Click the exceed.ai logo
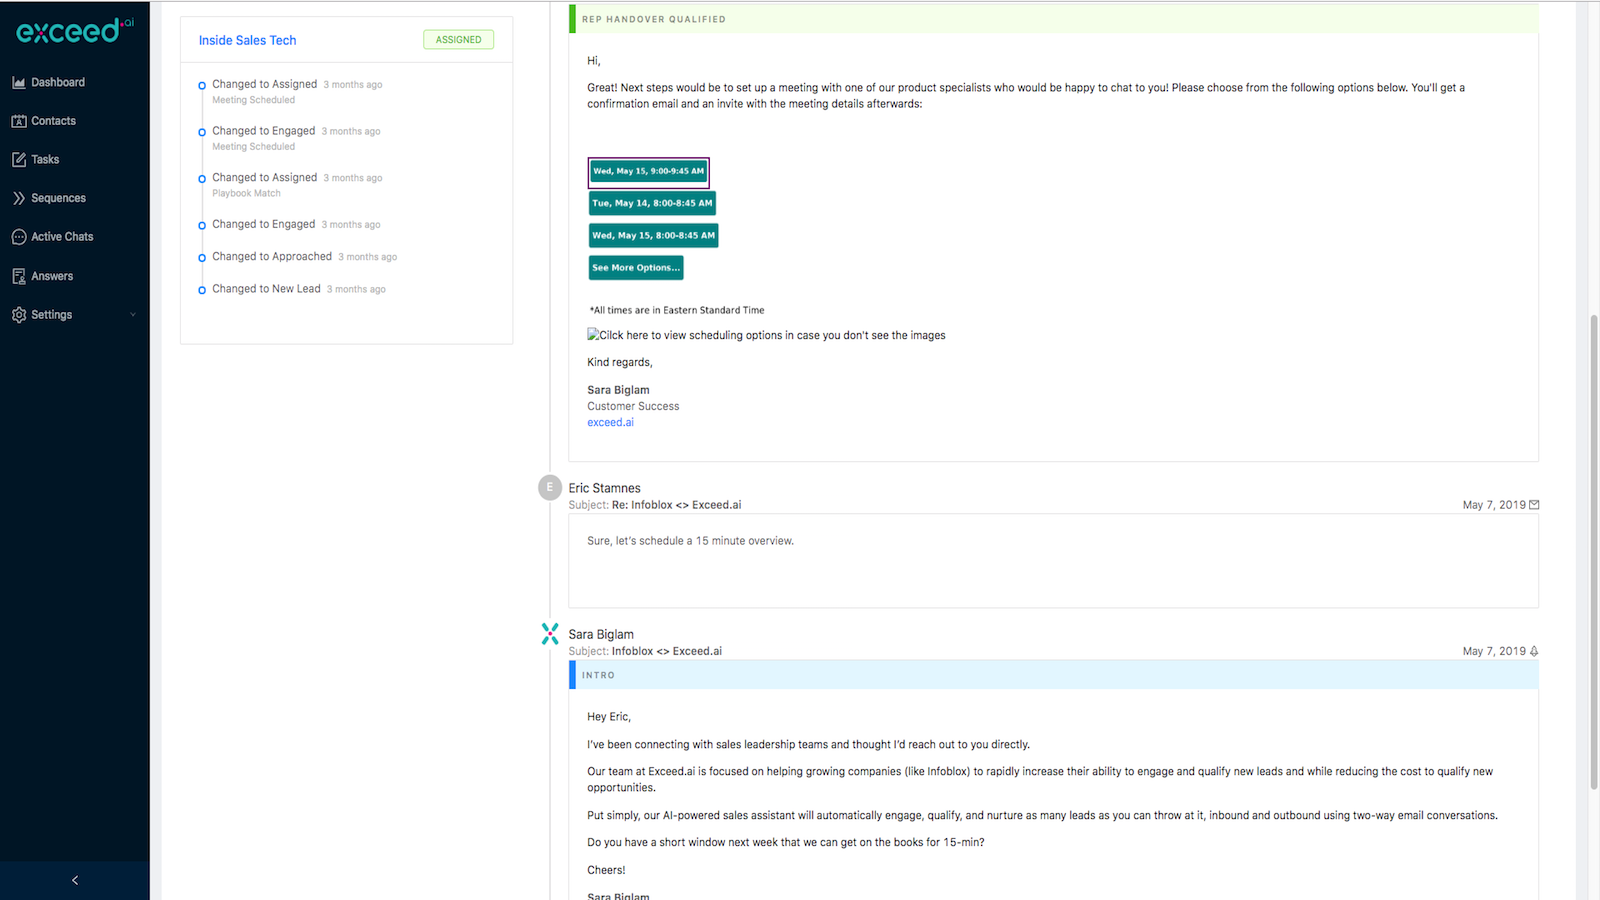1600x900 pixels. click(x=75, y=31)
